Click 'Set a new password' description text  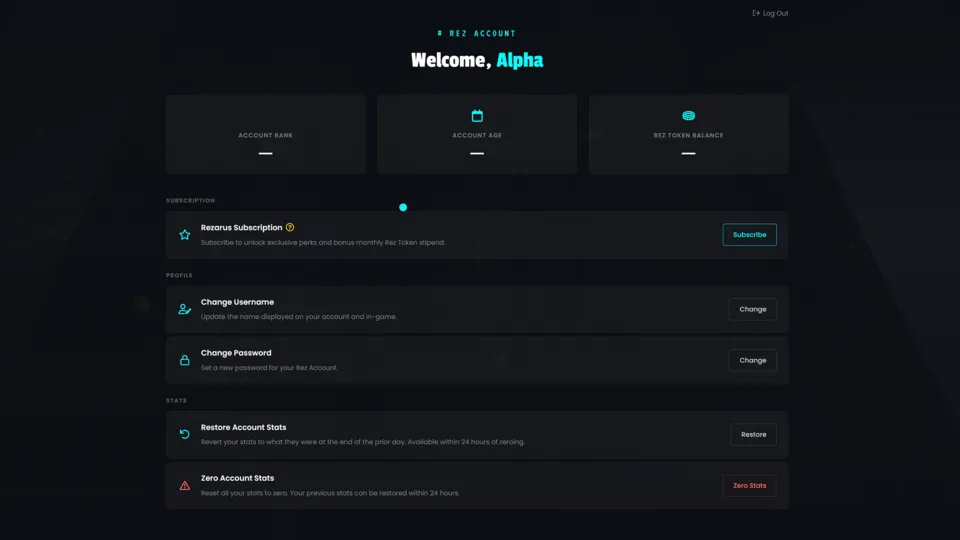(269, 368)
